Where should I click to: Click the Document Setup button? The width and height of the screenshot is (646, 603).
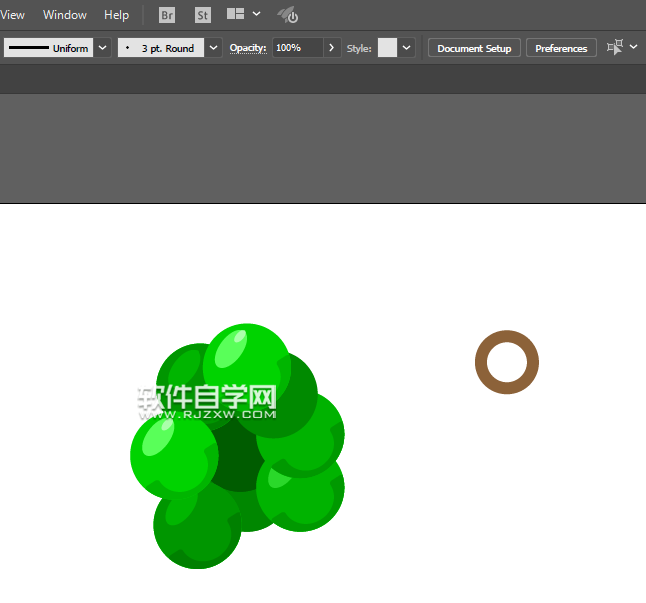(x=474, y=48)
